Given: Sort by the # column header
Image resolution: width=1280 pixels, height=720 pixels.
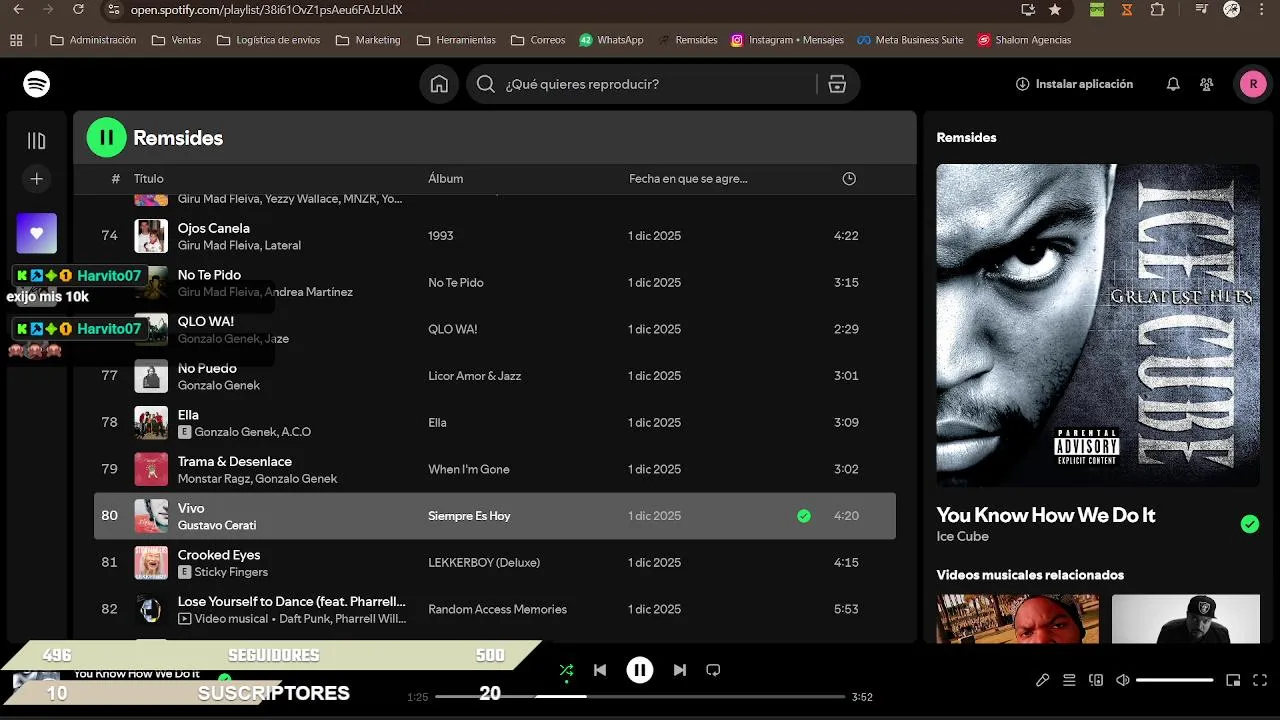Looking at the screenshot, I should pos(115,179).
